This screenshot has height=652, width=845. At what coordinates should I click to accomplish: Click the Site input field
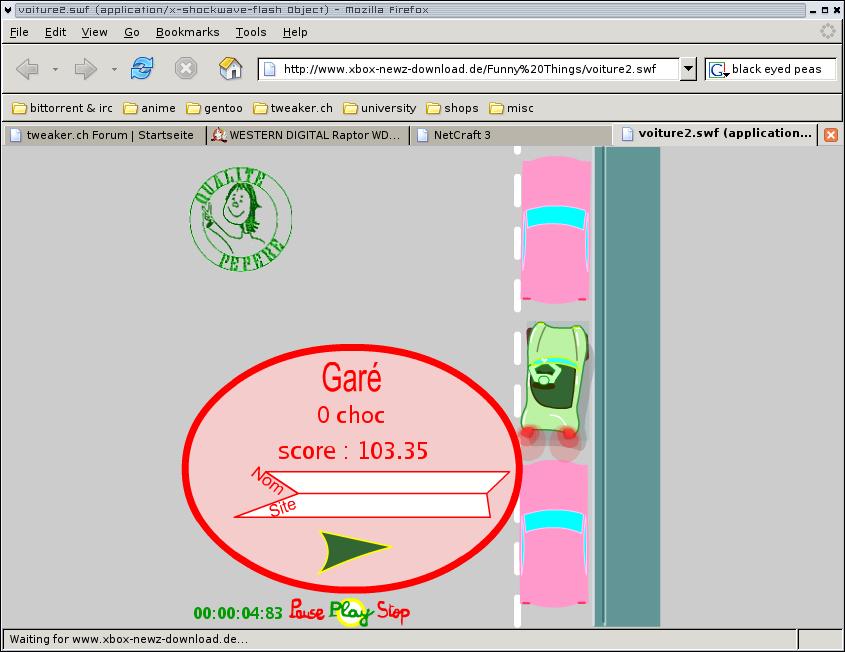(390, 506)
